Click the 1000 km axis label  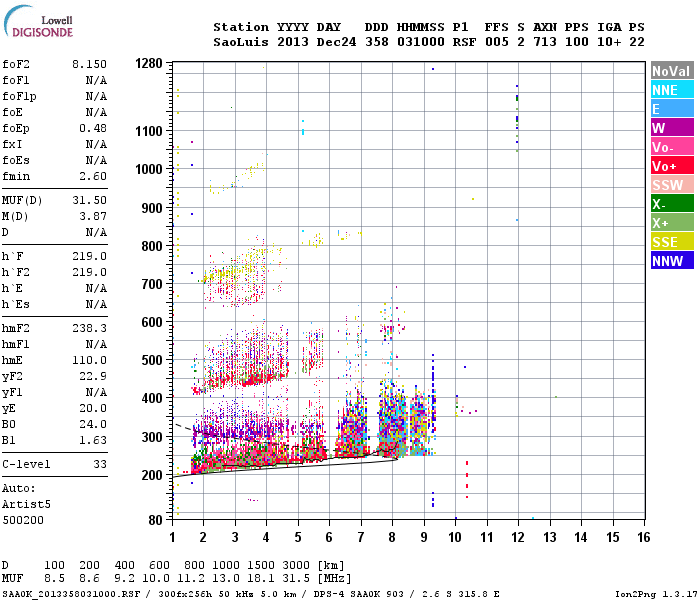click(x=149, y=169)
